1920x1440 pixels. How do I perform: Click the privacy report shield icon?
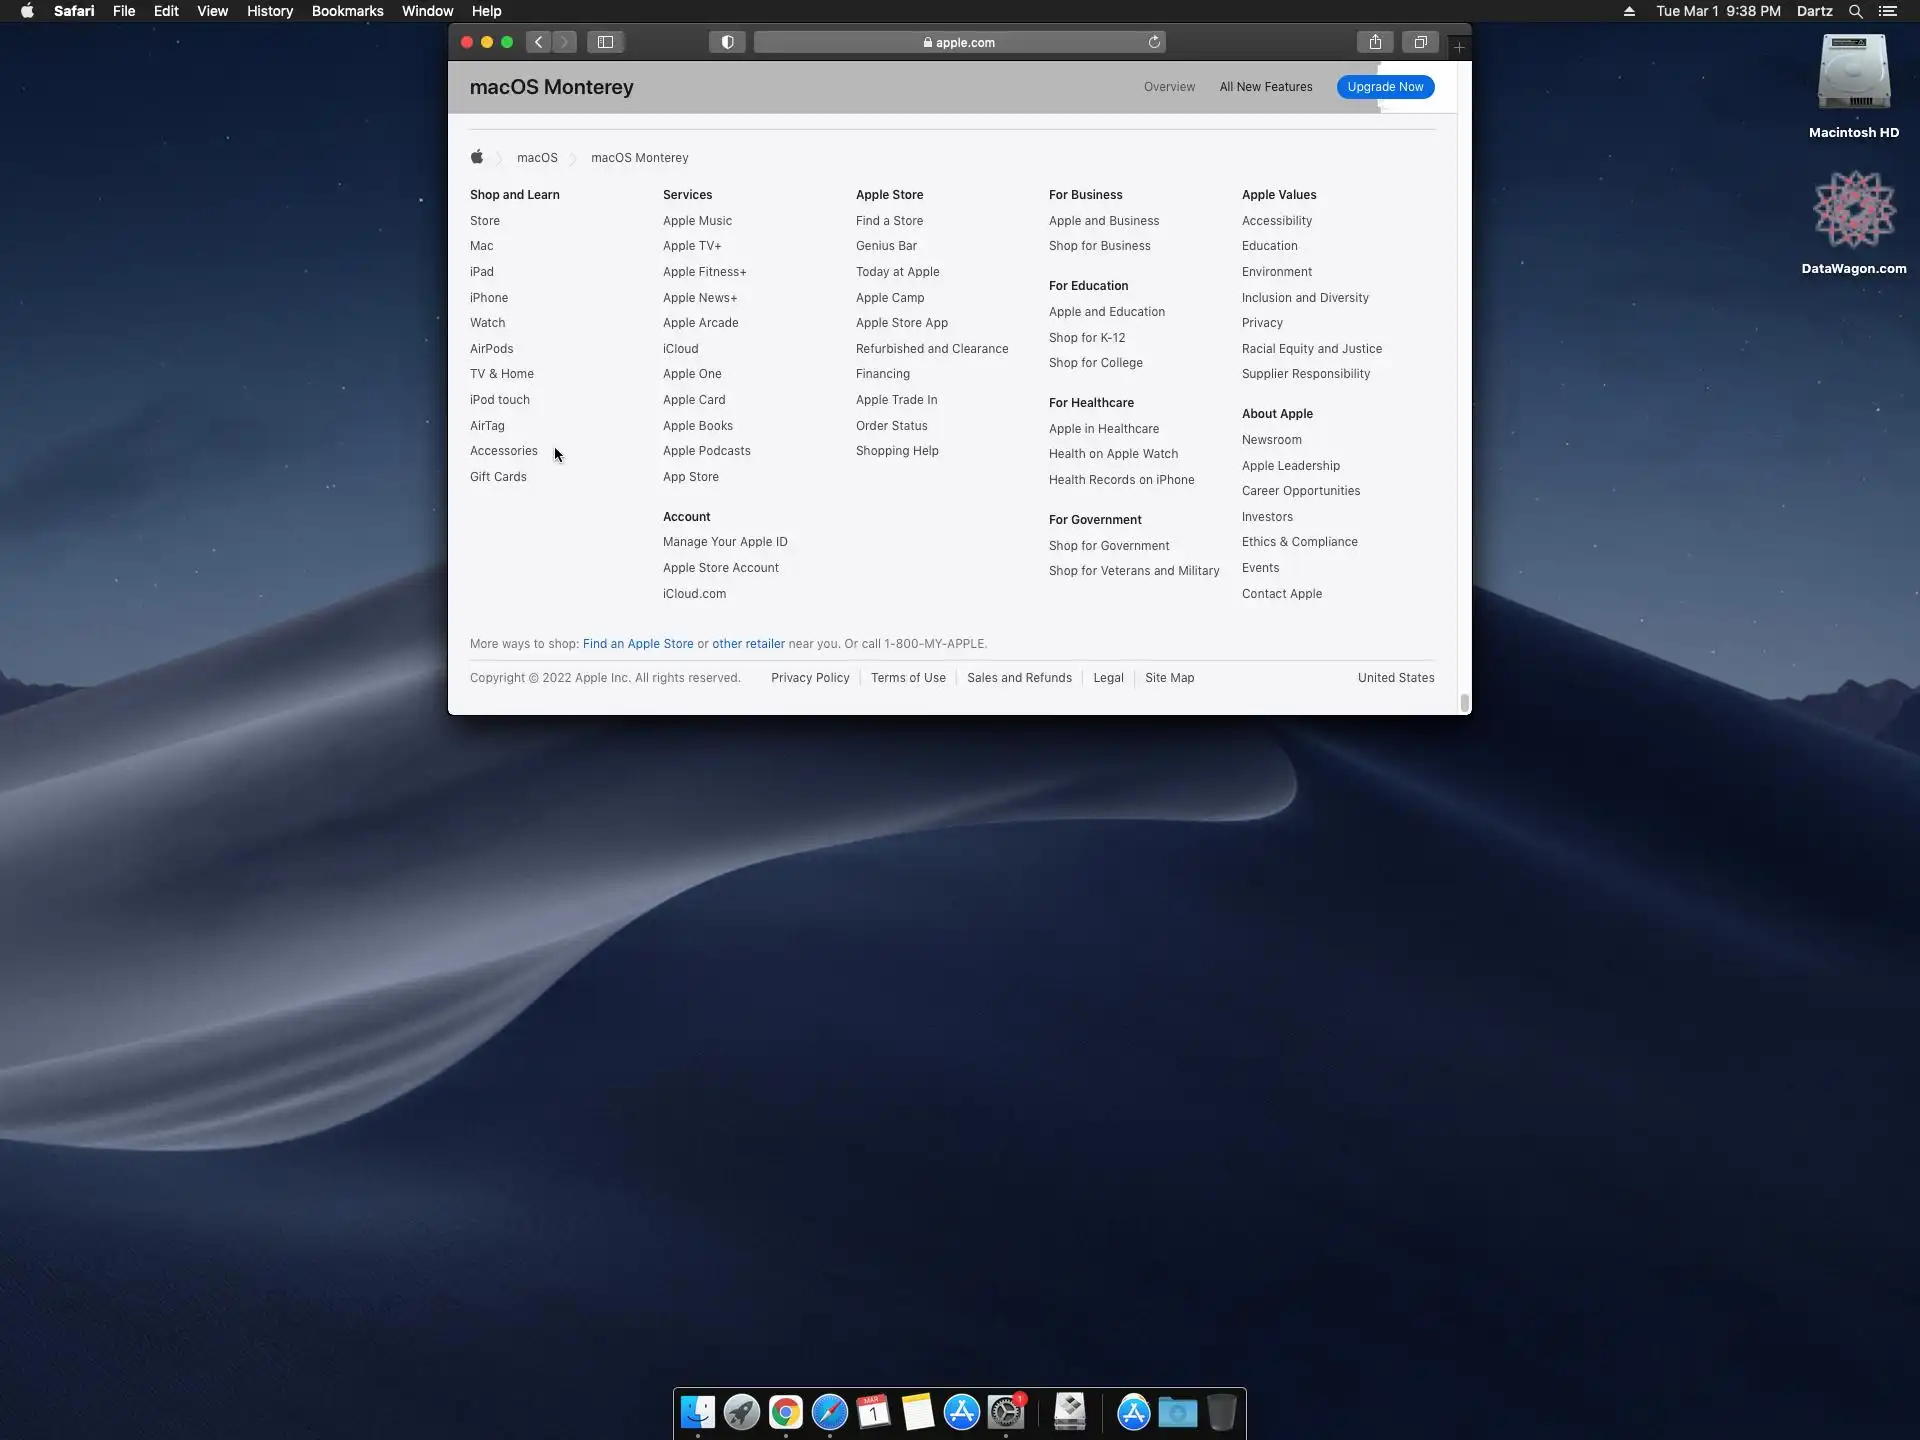click(727, 42)
